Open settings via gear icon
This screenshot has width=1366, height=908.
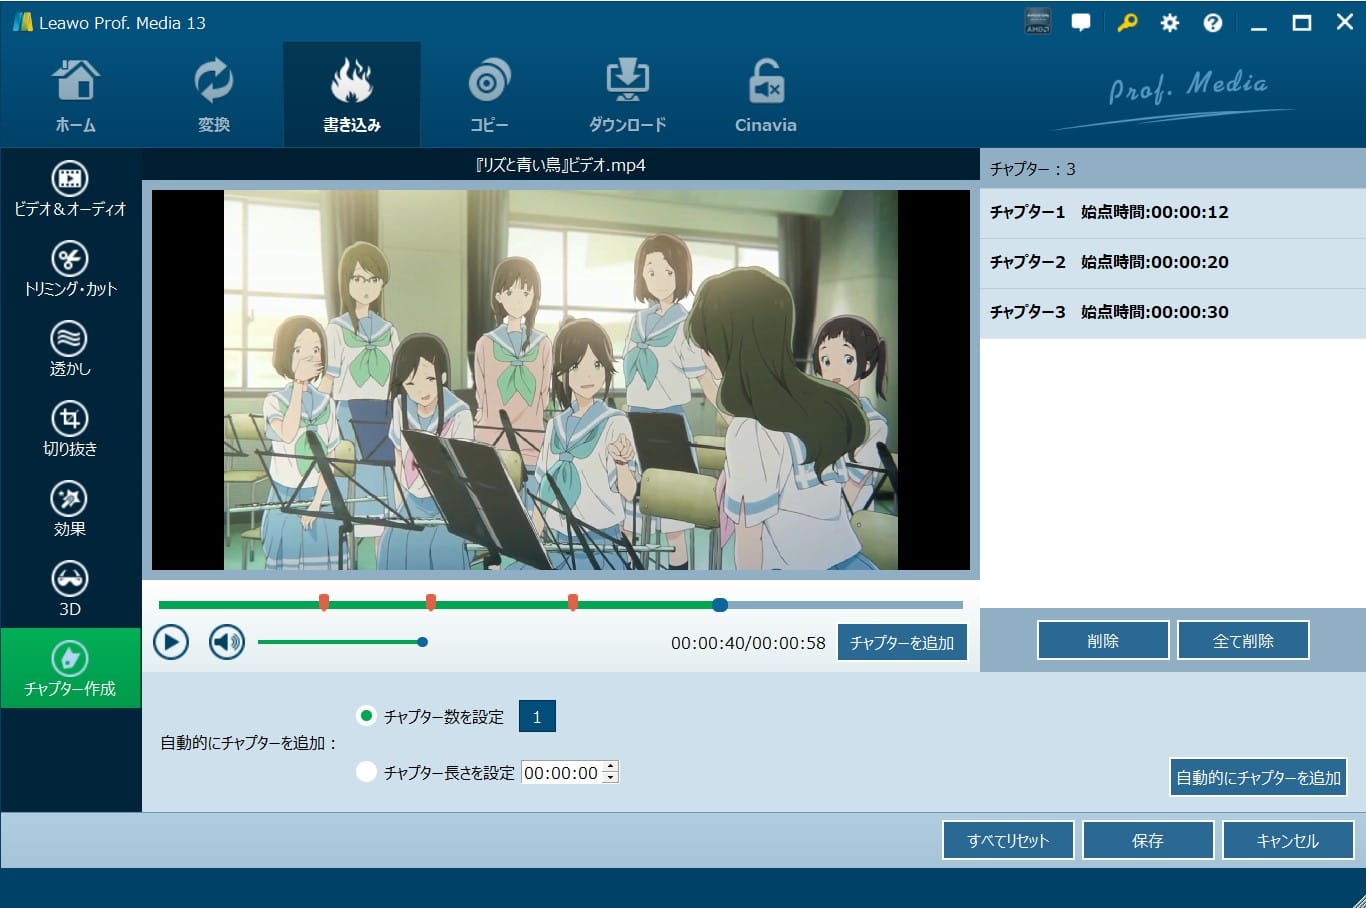coord(1170,22)
